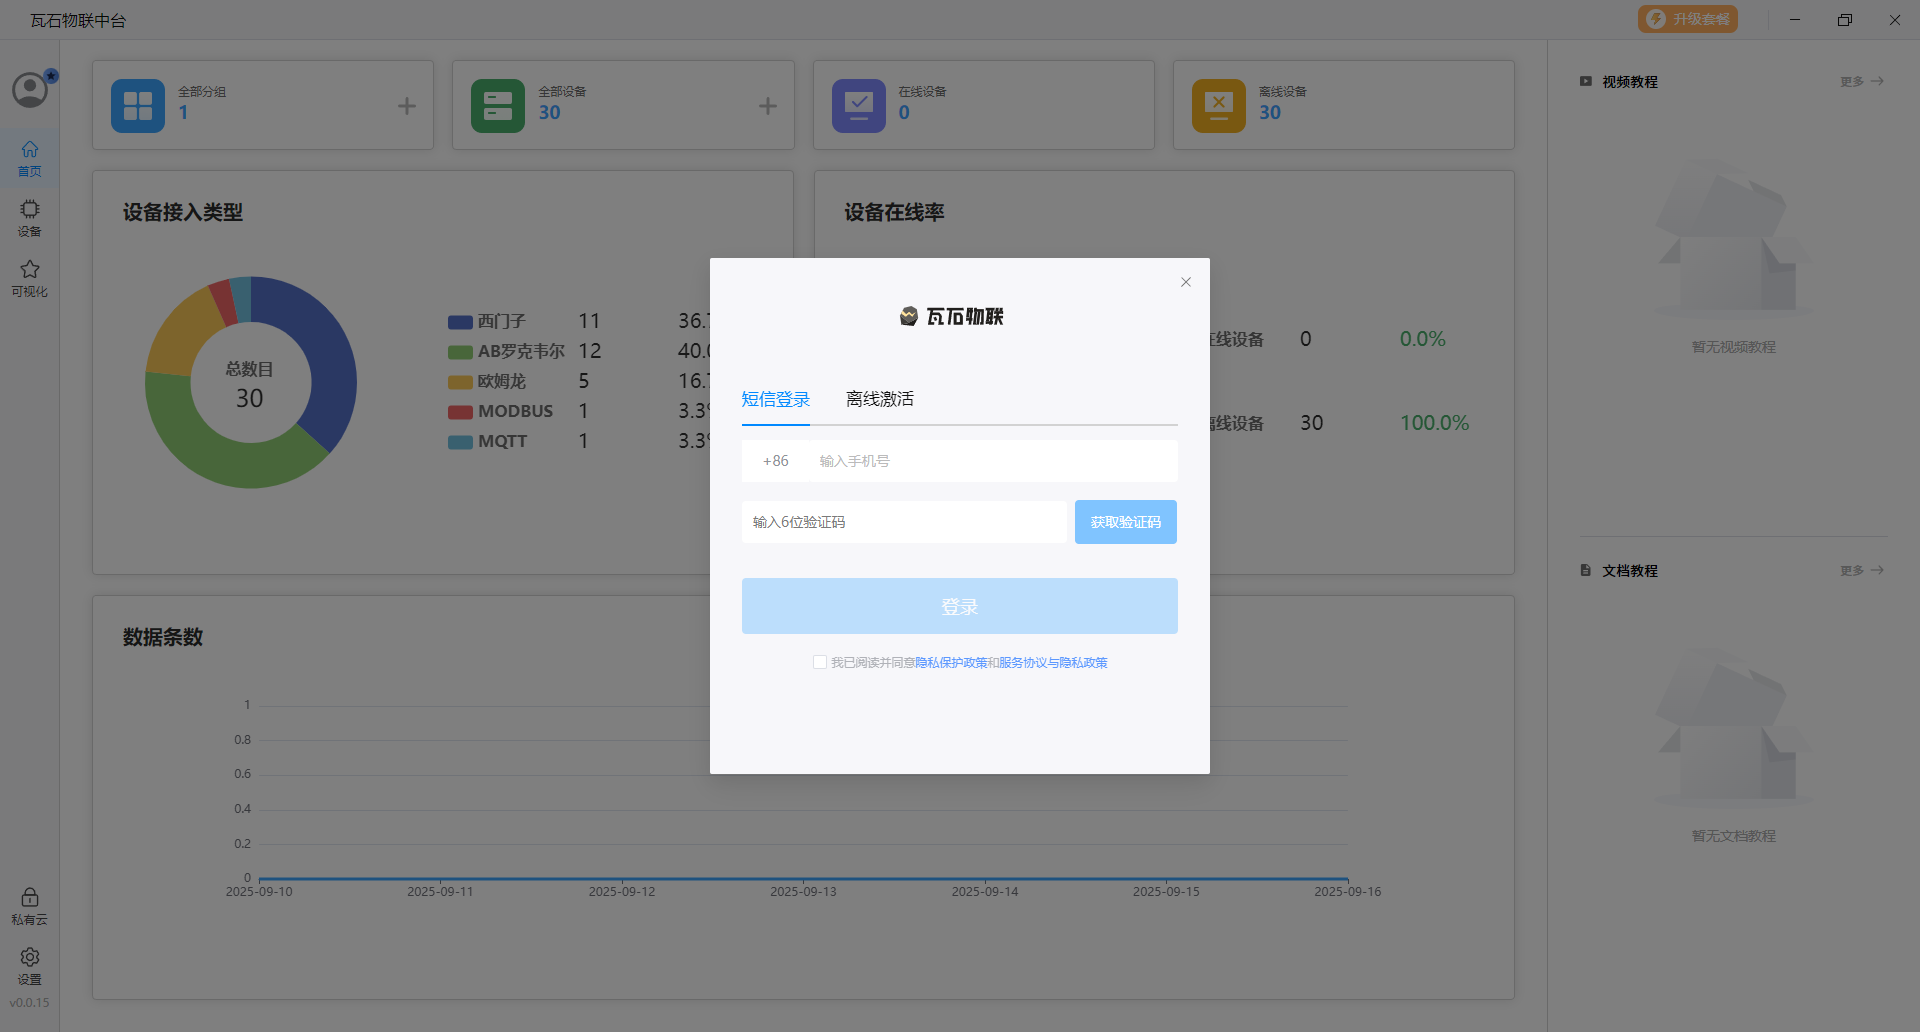1920x1032 pixels.
Task: Restore down the application window
Action: pyautogui.click(x=1845, y=19)
